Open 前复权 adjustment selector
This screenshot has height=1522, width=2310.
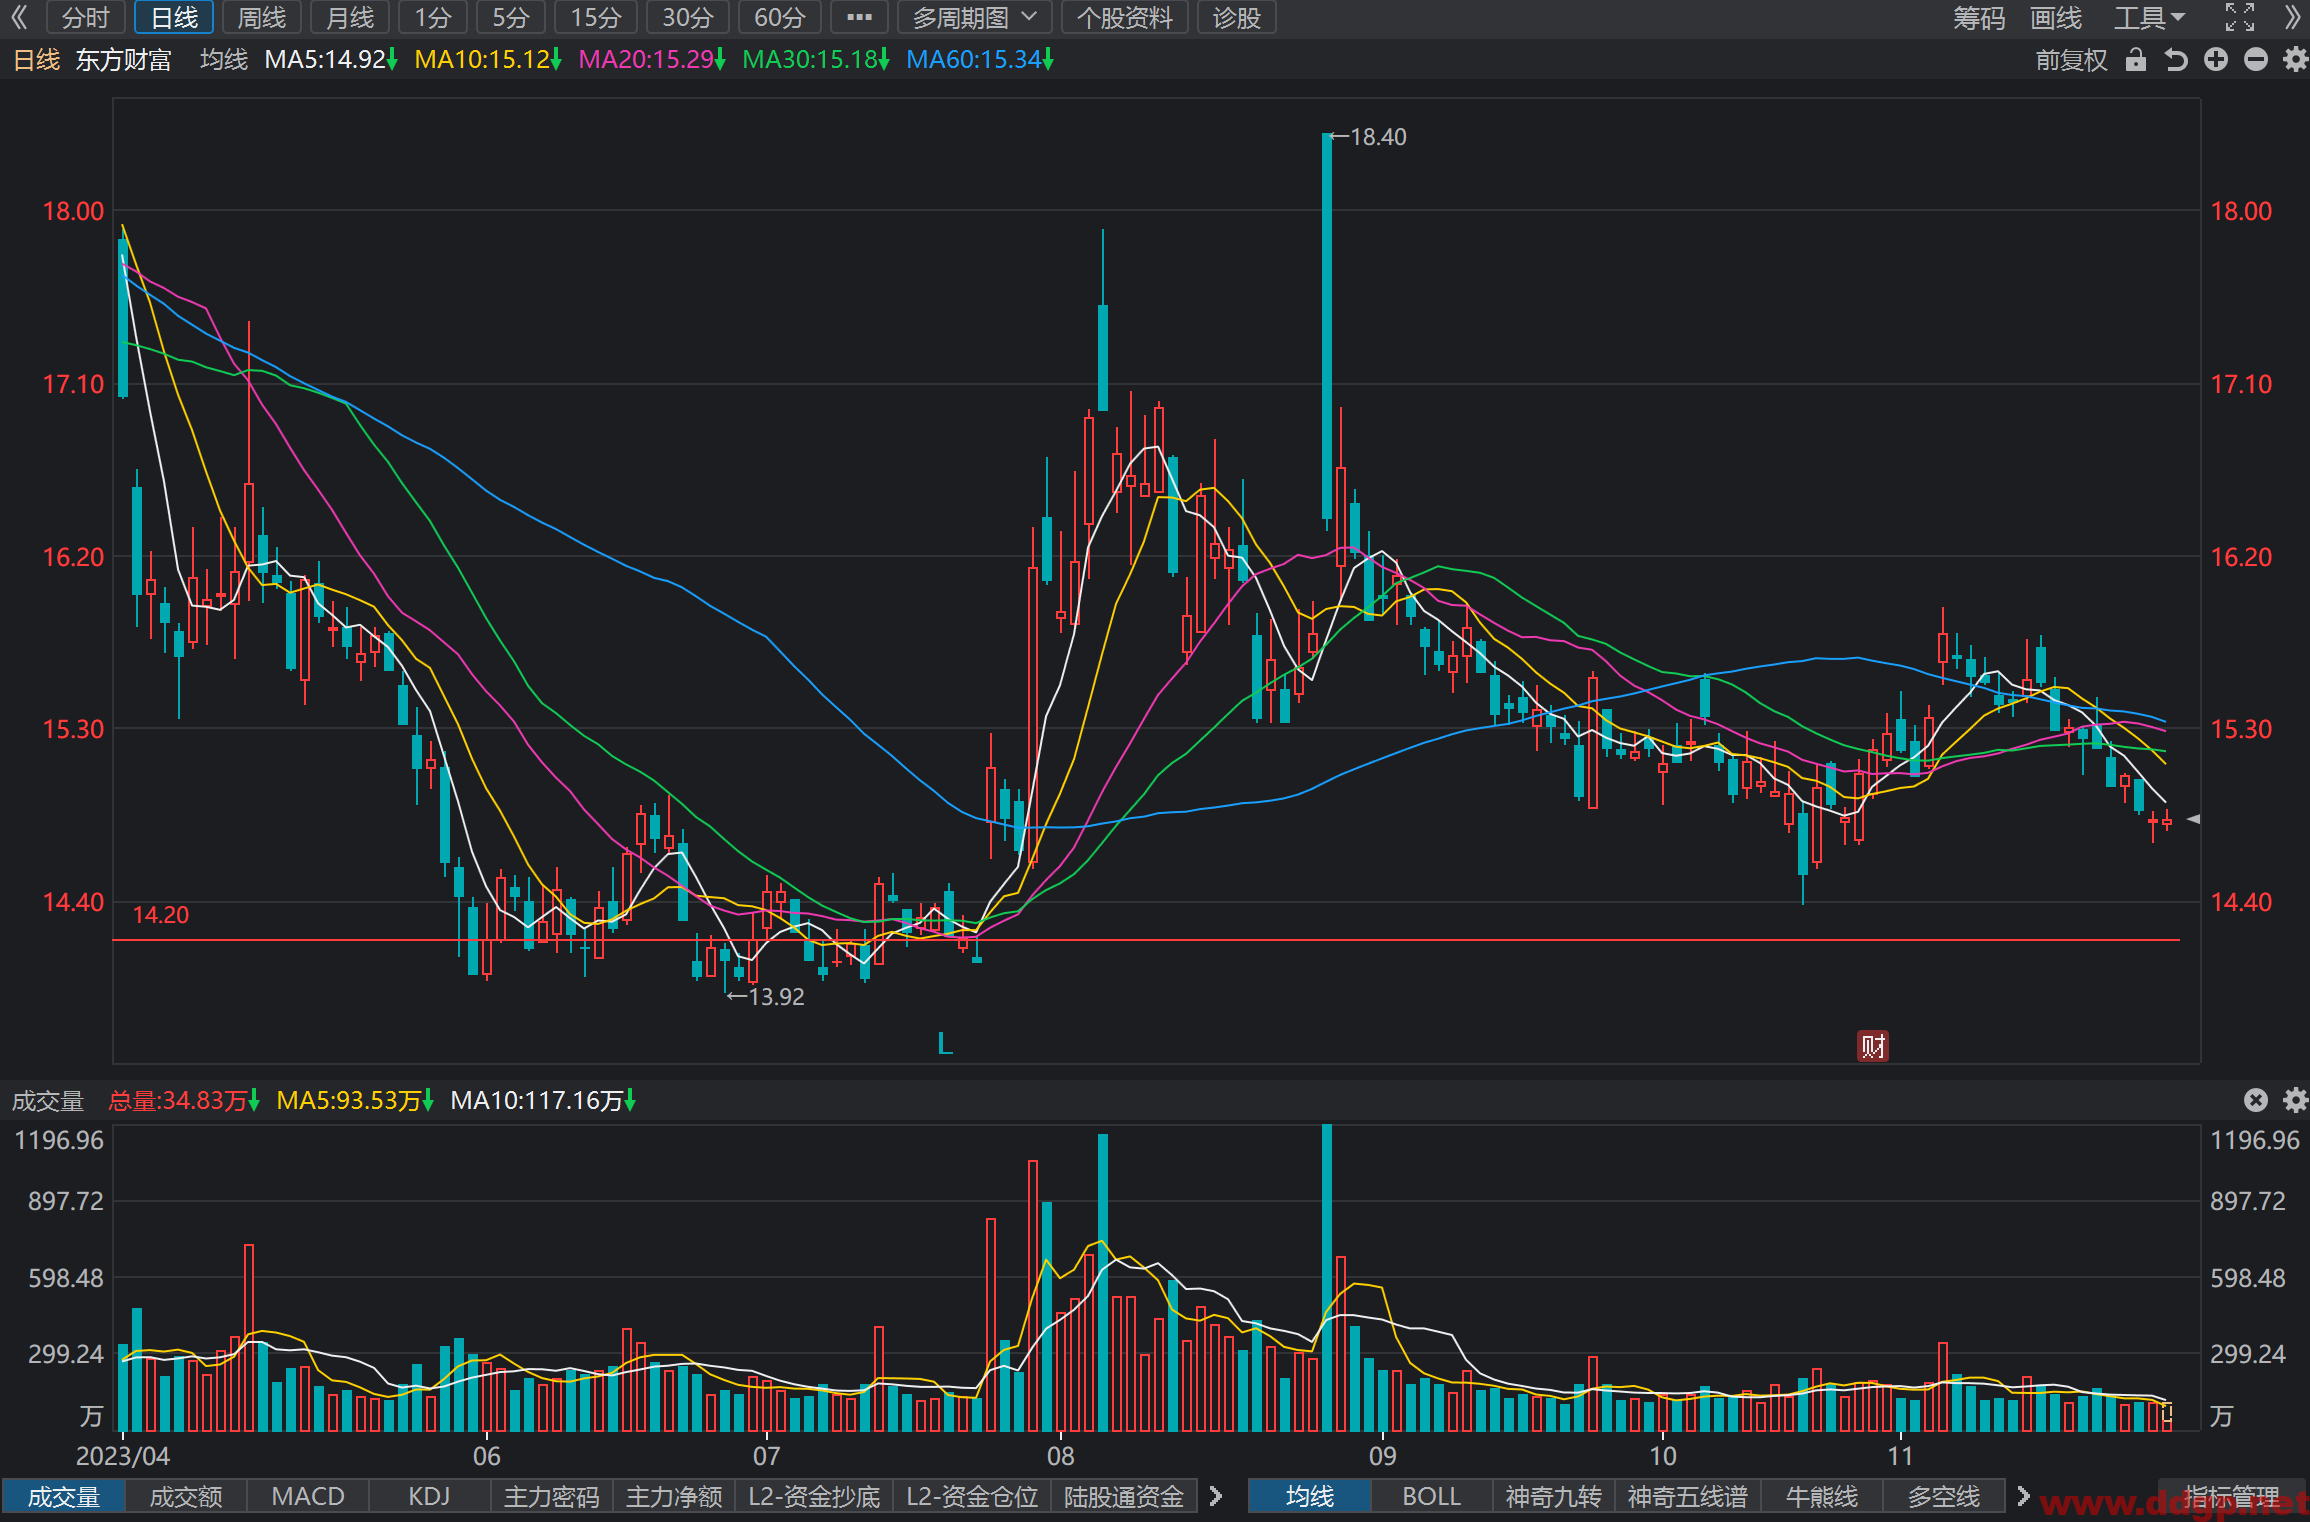(2070, 60)
